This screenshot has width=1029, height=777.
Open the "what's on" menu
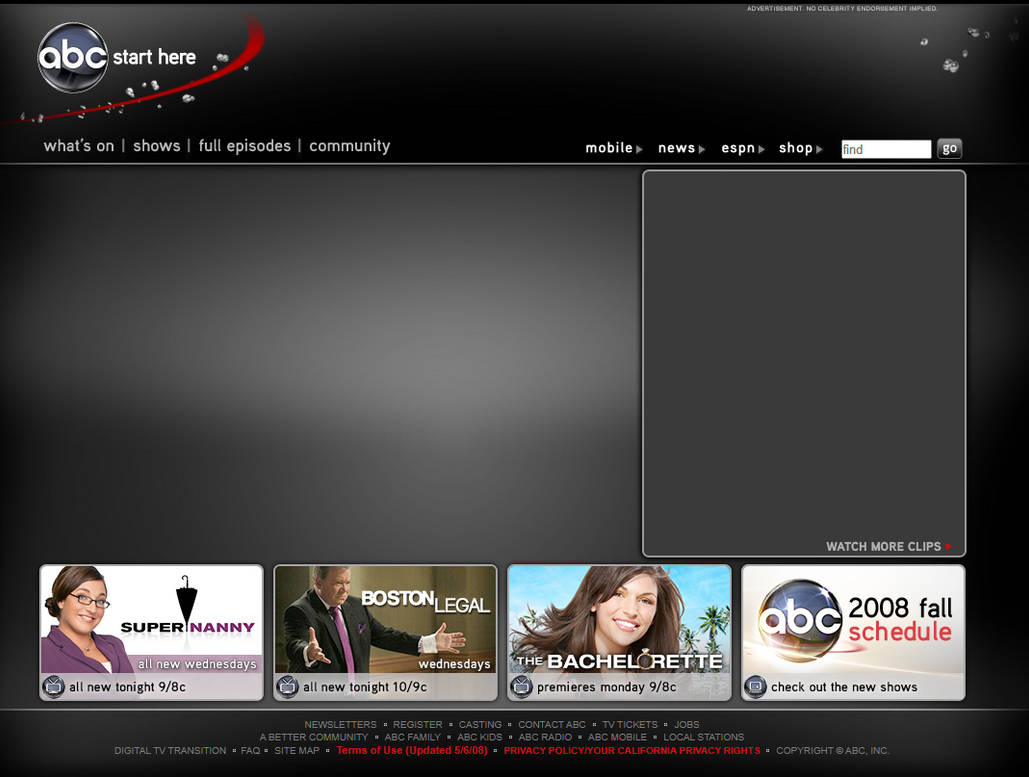point(79,146)
